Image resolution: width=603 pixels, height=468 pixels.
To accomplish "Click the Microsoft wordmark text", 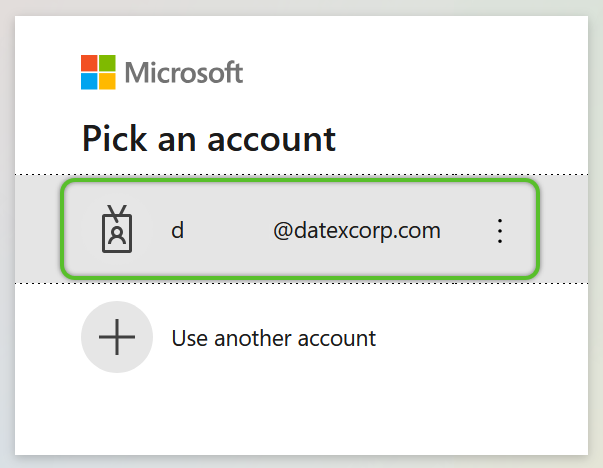I will (x=184, y=72).
